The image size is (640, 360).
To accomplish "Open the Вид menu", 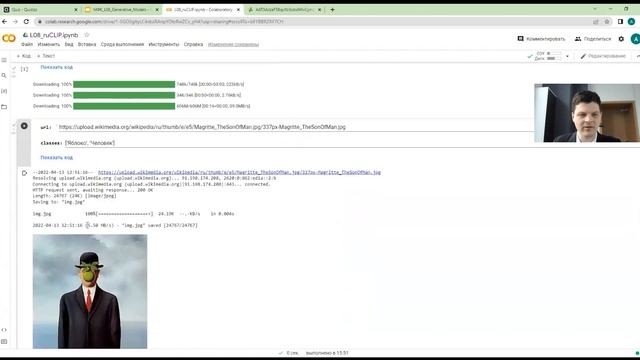I will [x=69, y=44].
